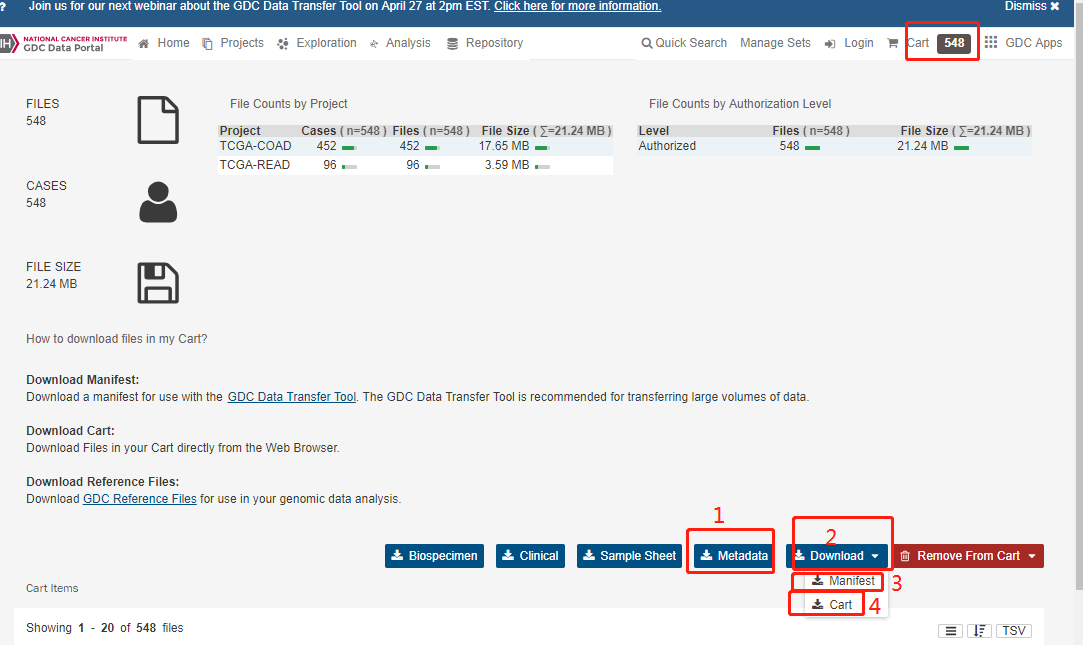Select the TCGA-READ project name
This screenshot has width=1083, height=645.
click(x=255, y=165)
